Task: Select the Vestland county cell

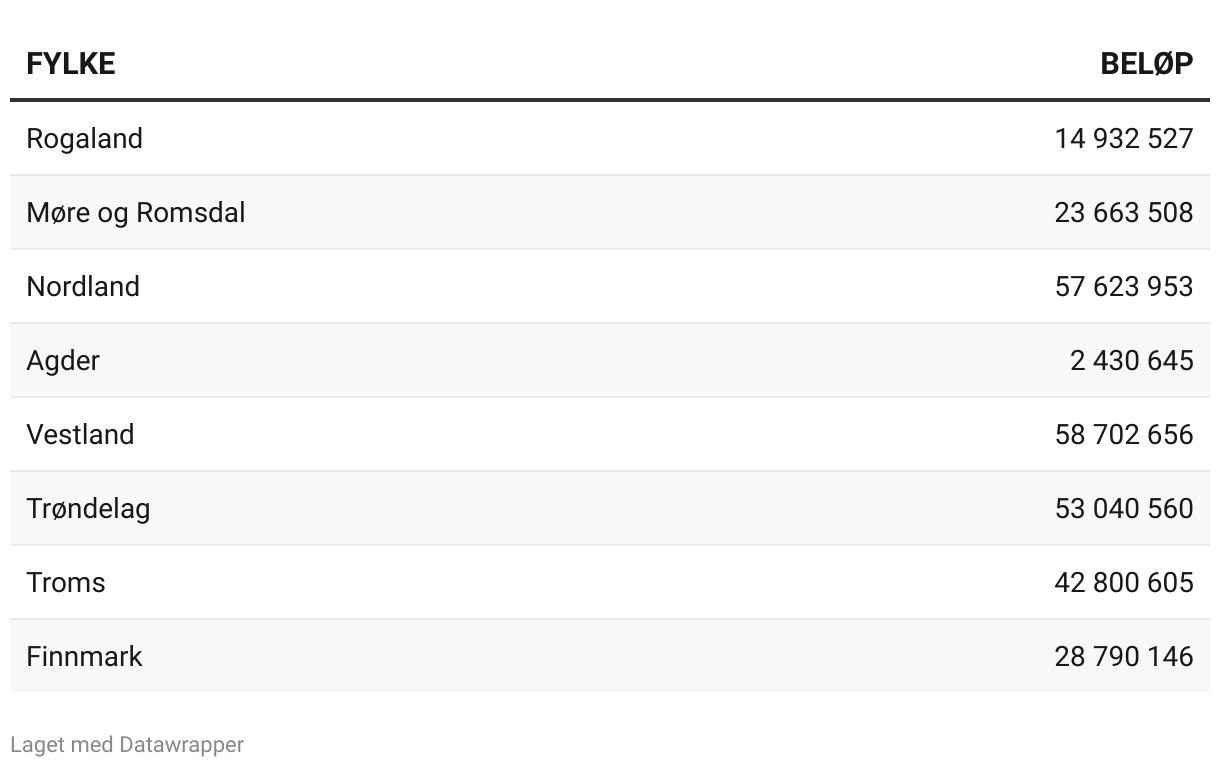Action: [x=80, y=434]
